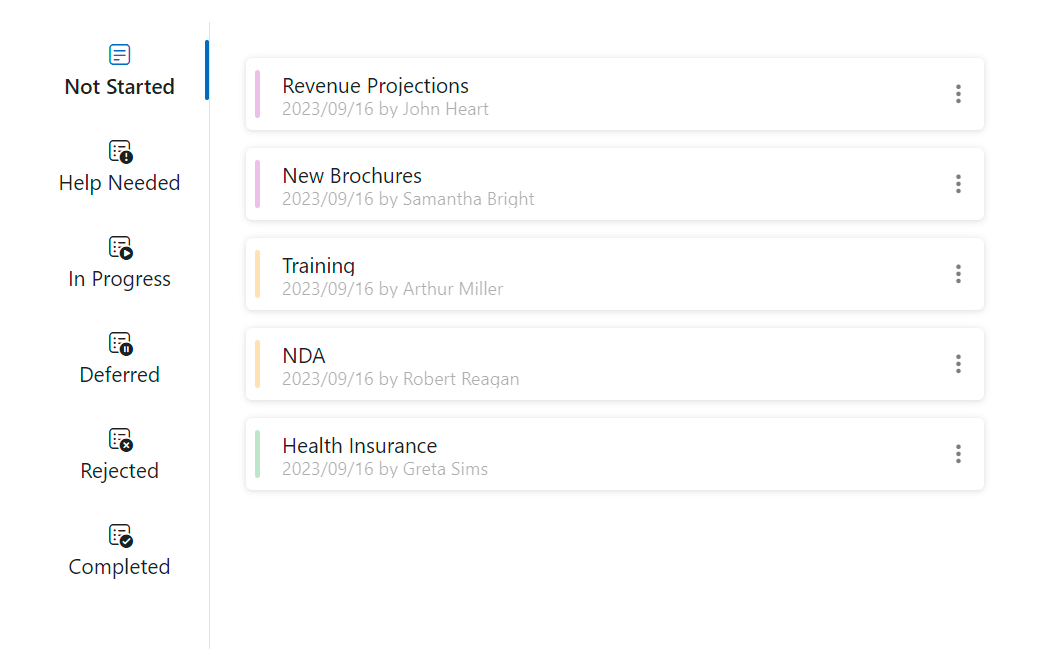Click the Completed checkmark icon
1050x671 pixels.
coord(120,535)
